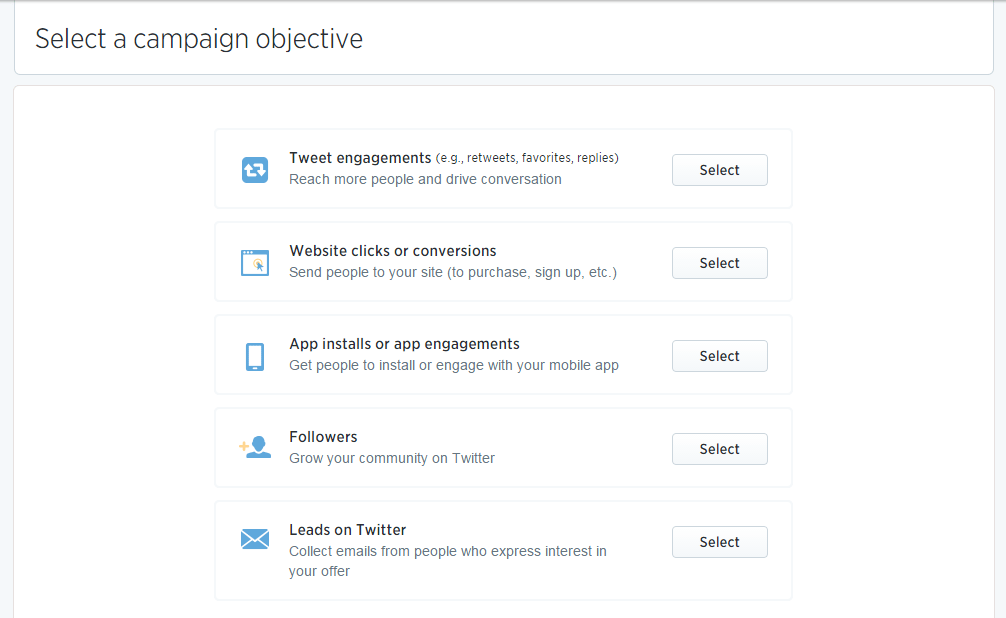Click 'Get people to install or engage' description
This screenshot has height=618, width=1006.
[454, 365]
